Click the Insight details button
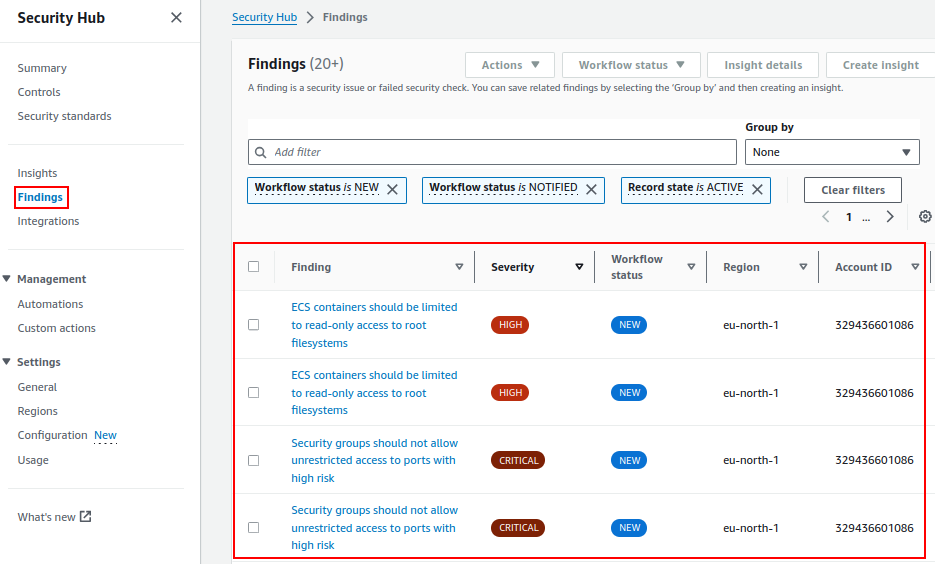Viewport: 935px width, 564px height. click(763, 65)
